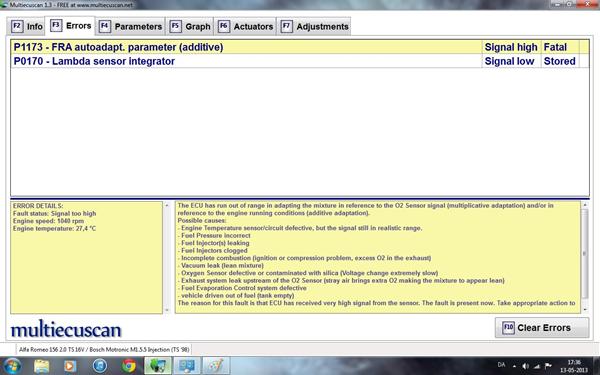Click the description panel scroll up arrow
The width and height of the screenshot is (600, 375).
(x=584, y=205)
